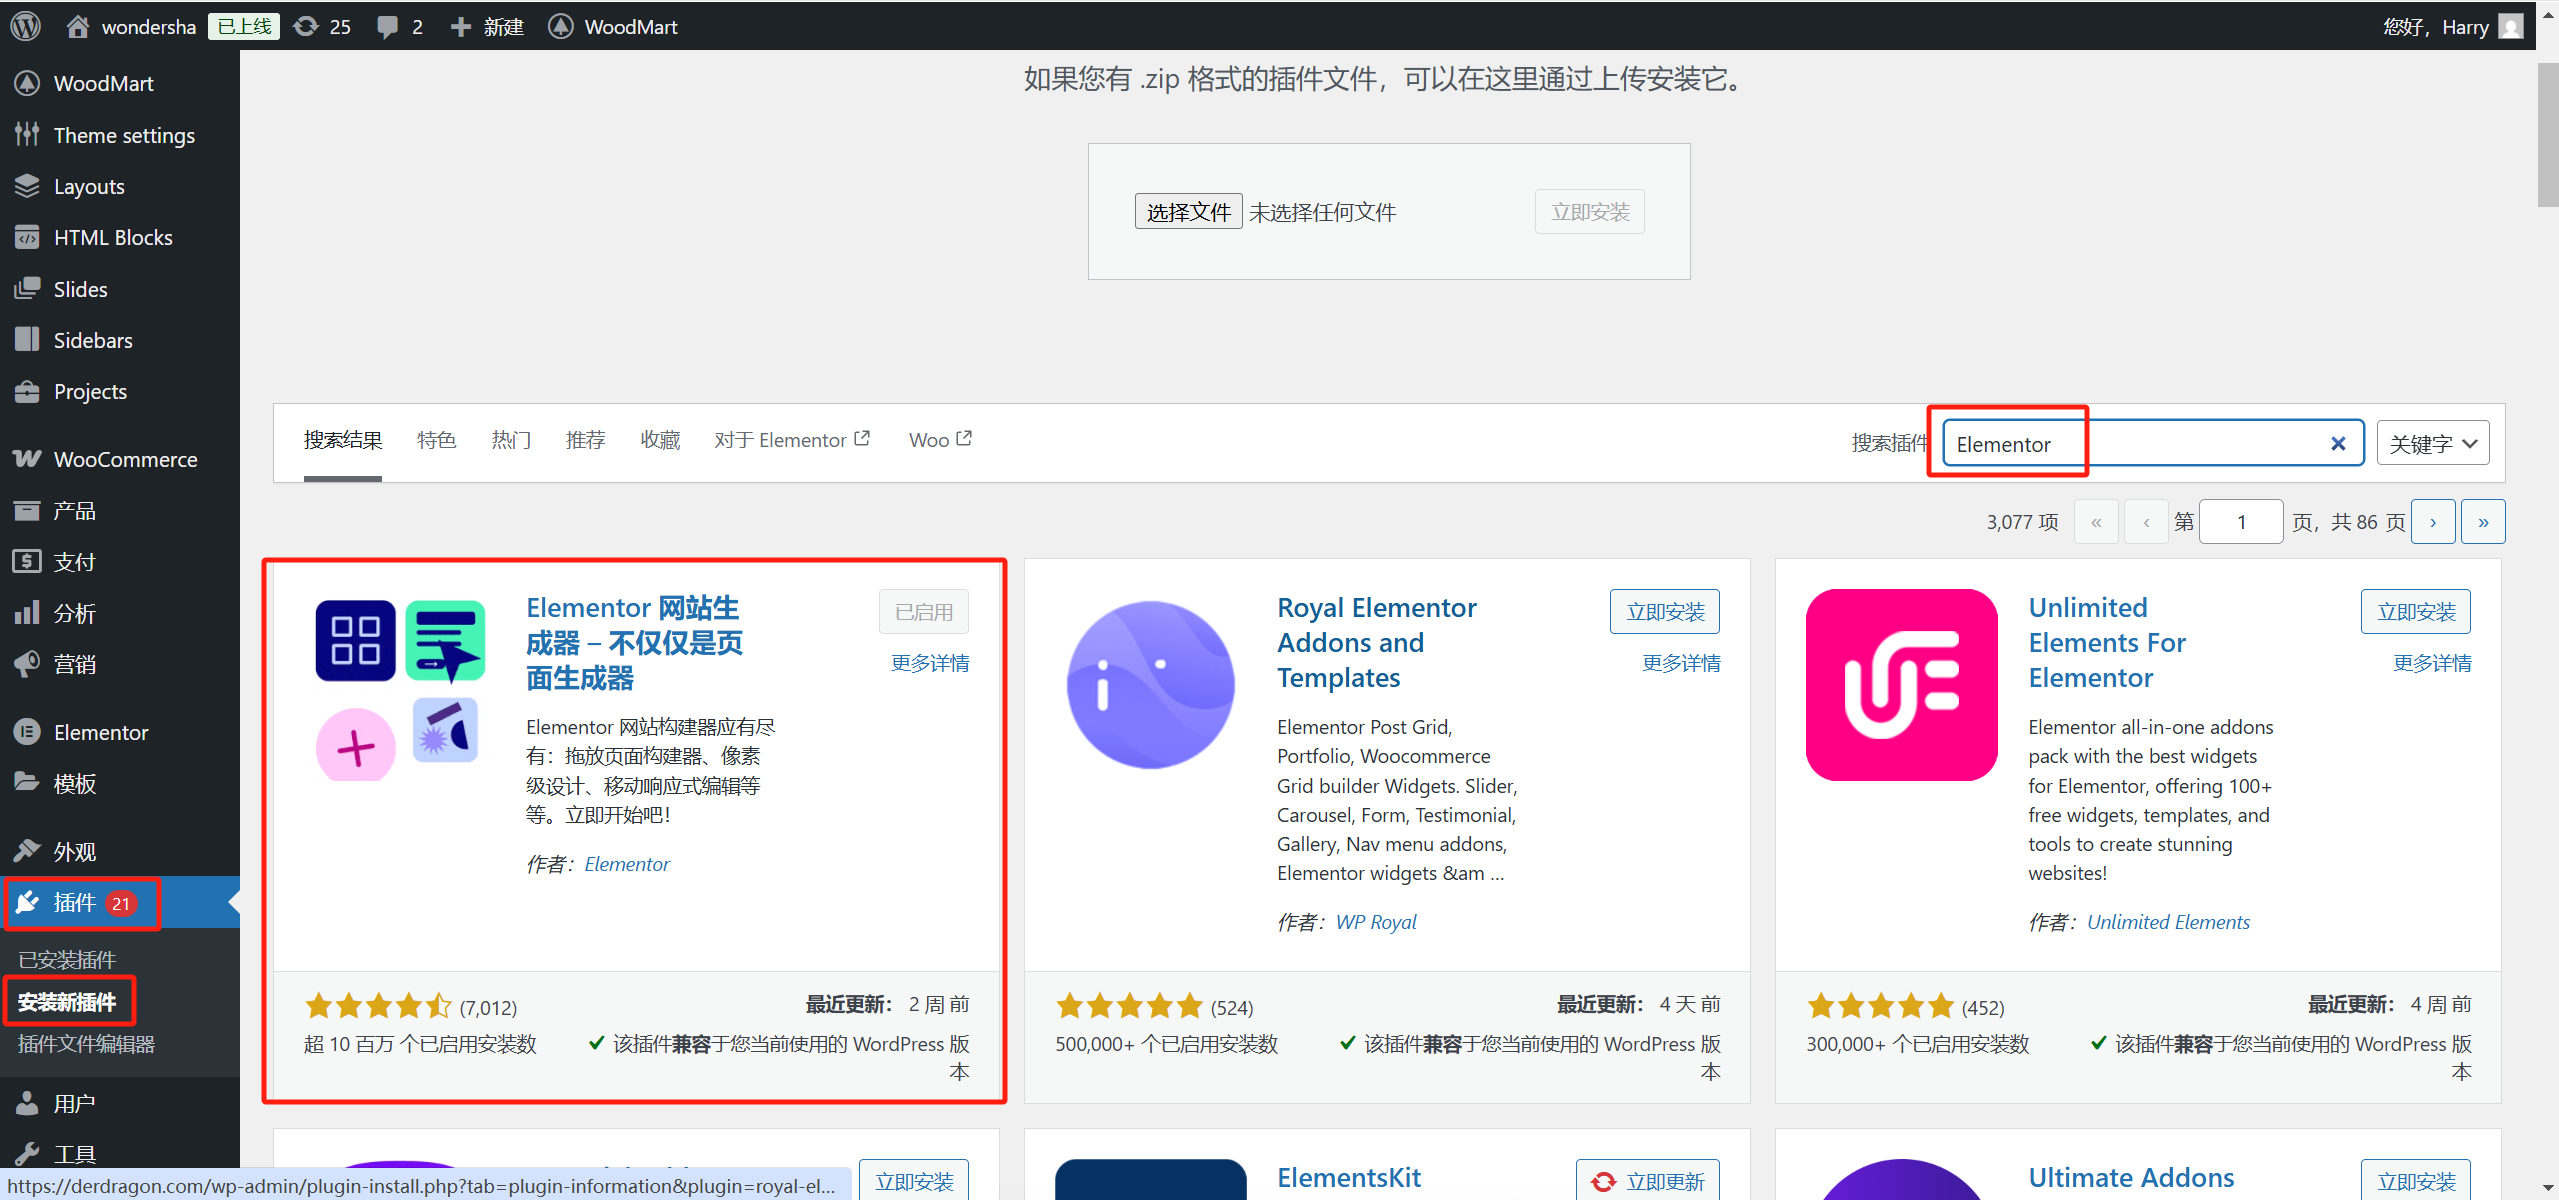2559x1200 pixels.
Task: Click the 新建 plus icon
Action: (461, 26)
